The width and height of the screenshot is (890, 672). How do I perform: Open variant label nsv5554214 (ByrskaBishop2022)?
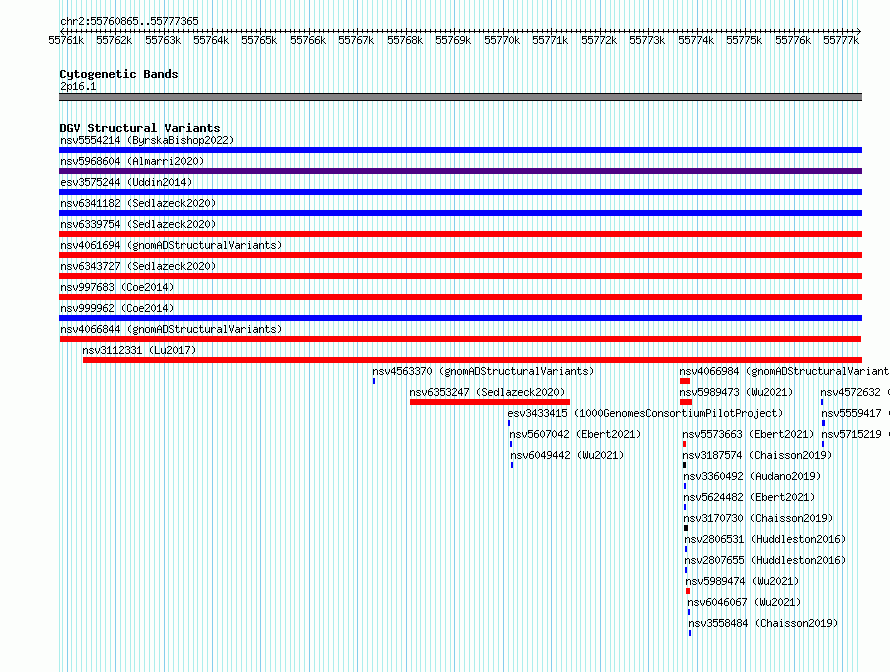click(147, 140)
